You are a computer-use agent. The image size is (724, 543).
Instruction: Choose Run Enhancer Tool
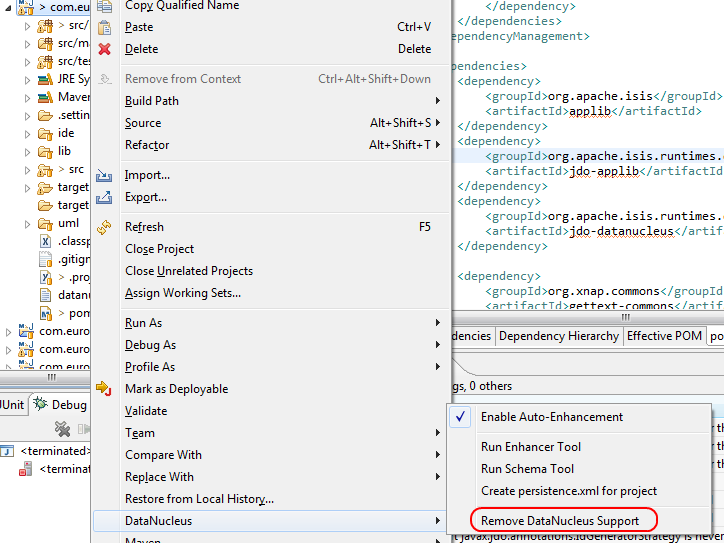(531, 447)
